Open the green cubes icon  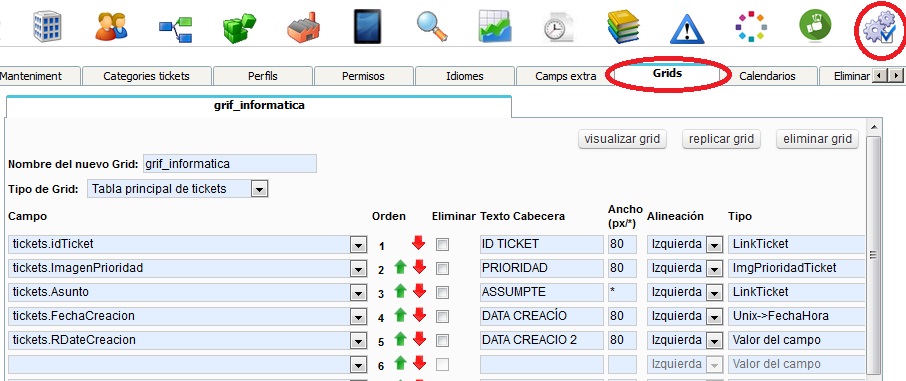[x=239, y=28]
